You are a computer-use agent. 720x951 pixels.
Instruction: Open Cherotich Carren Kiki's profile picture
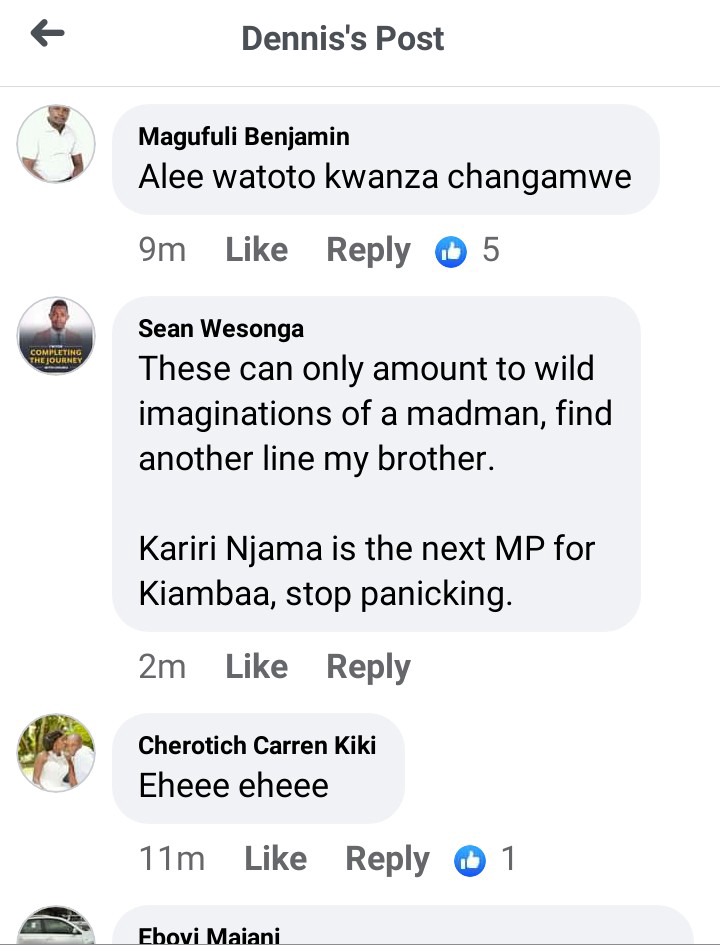point(56,753)
